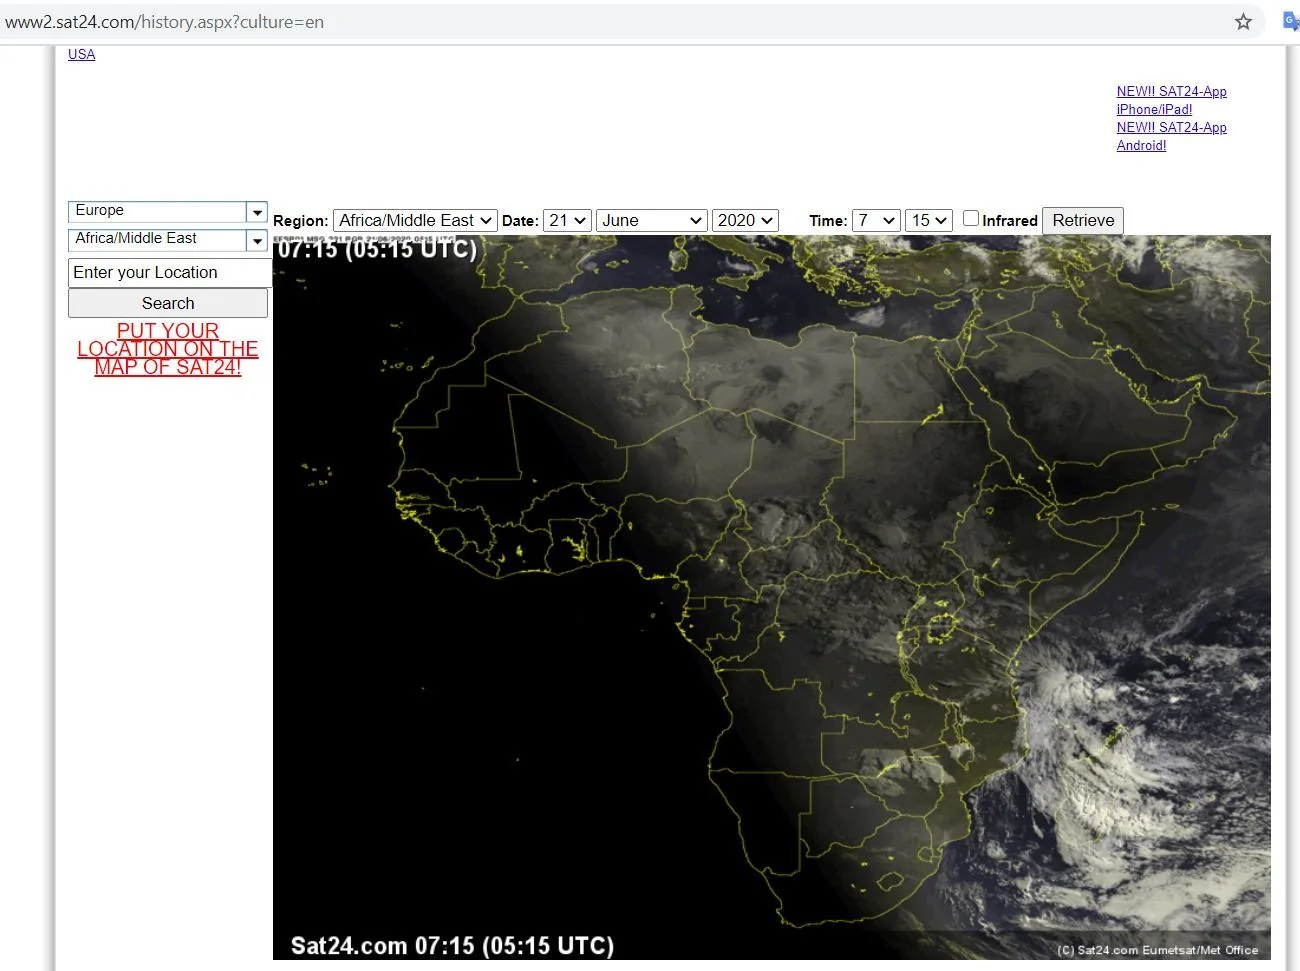Click the Google Translate icon in address bar
This screenshot has width=1300, height=971.
click(x=1291, y=22)
